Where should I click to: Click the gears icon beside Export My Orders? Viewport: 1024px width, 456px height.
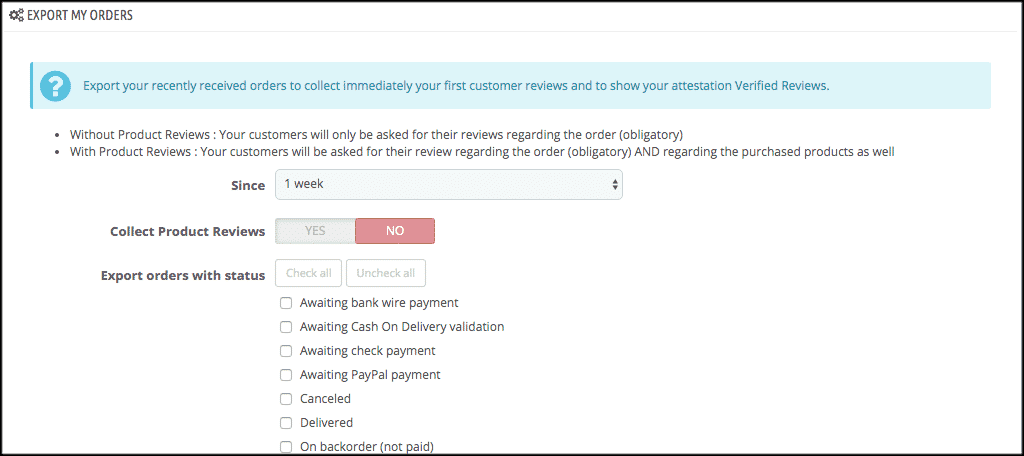pos(16,15)
